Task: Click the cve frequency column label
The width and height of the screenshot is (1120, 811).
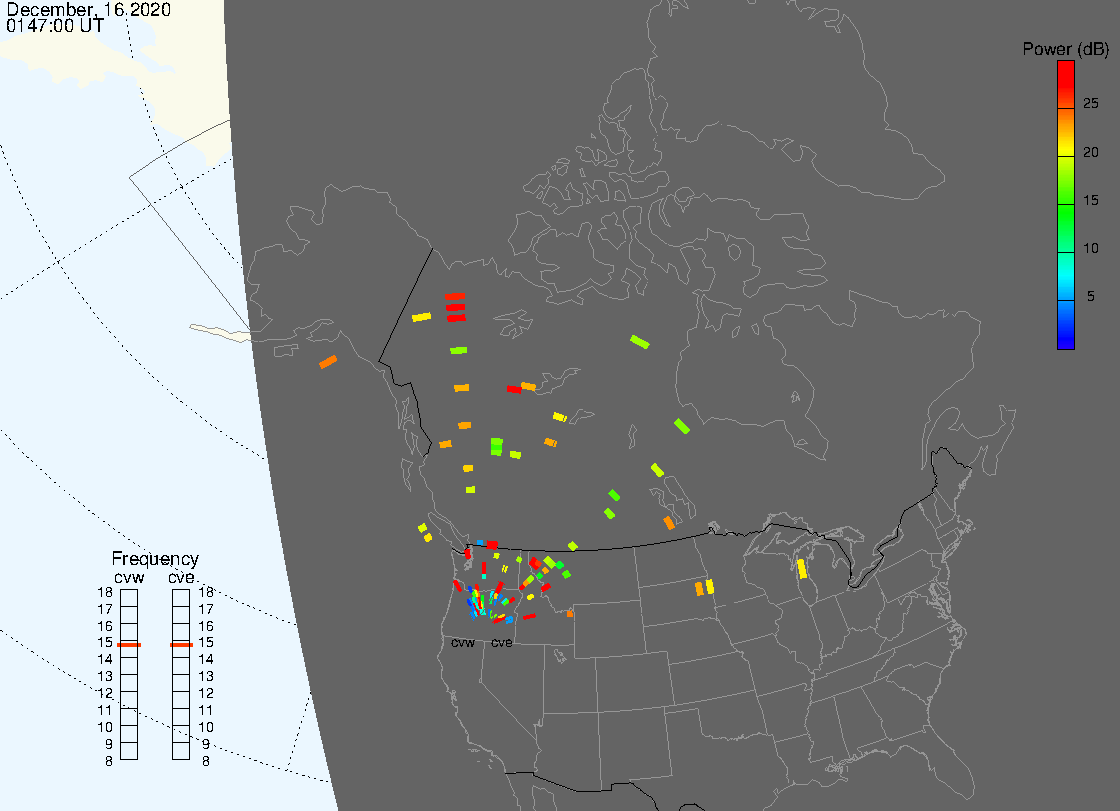Action: [181, 577]
